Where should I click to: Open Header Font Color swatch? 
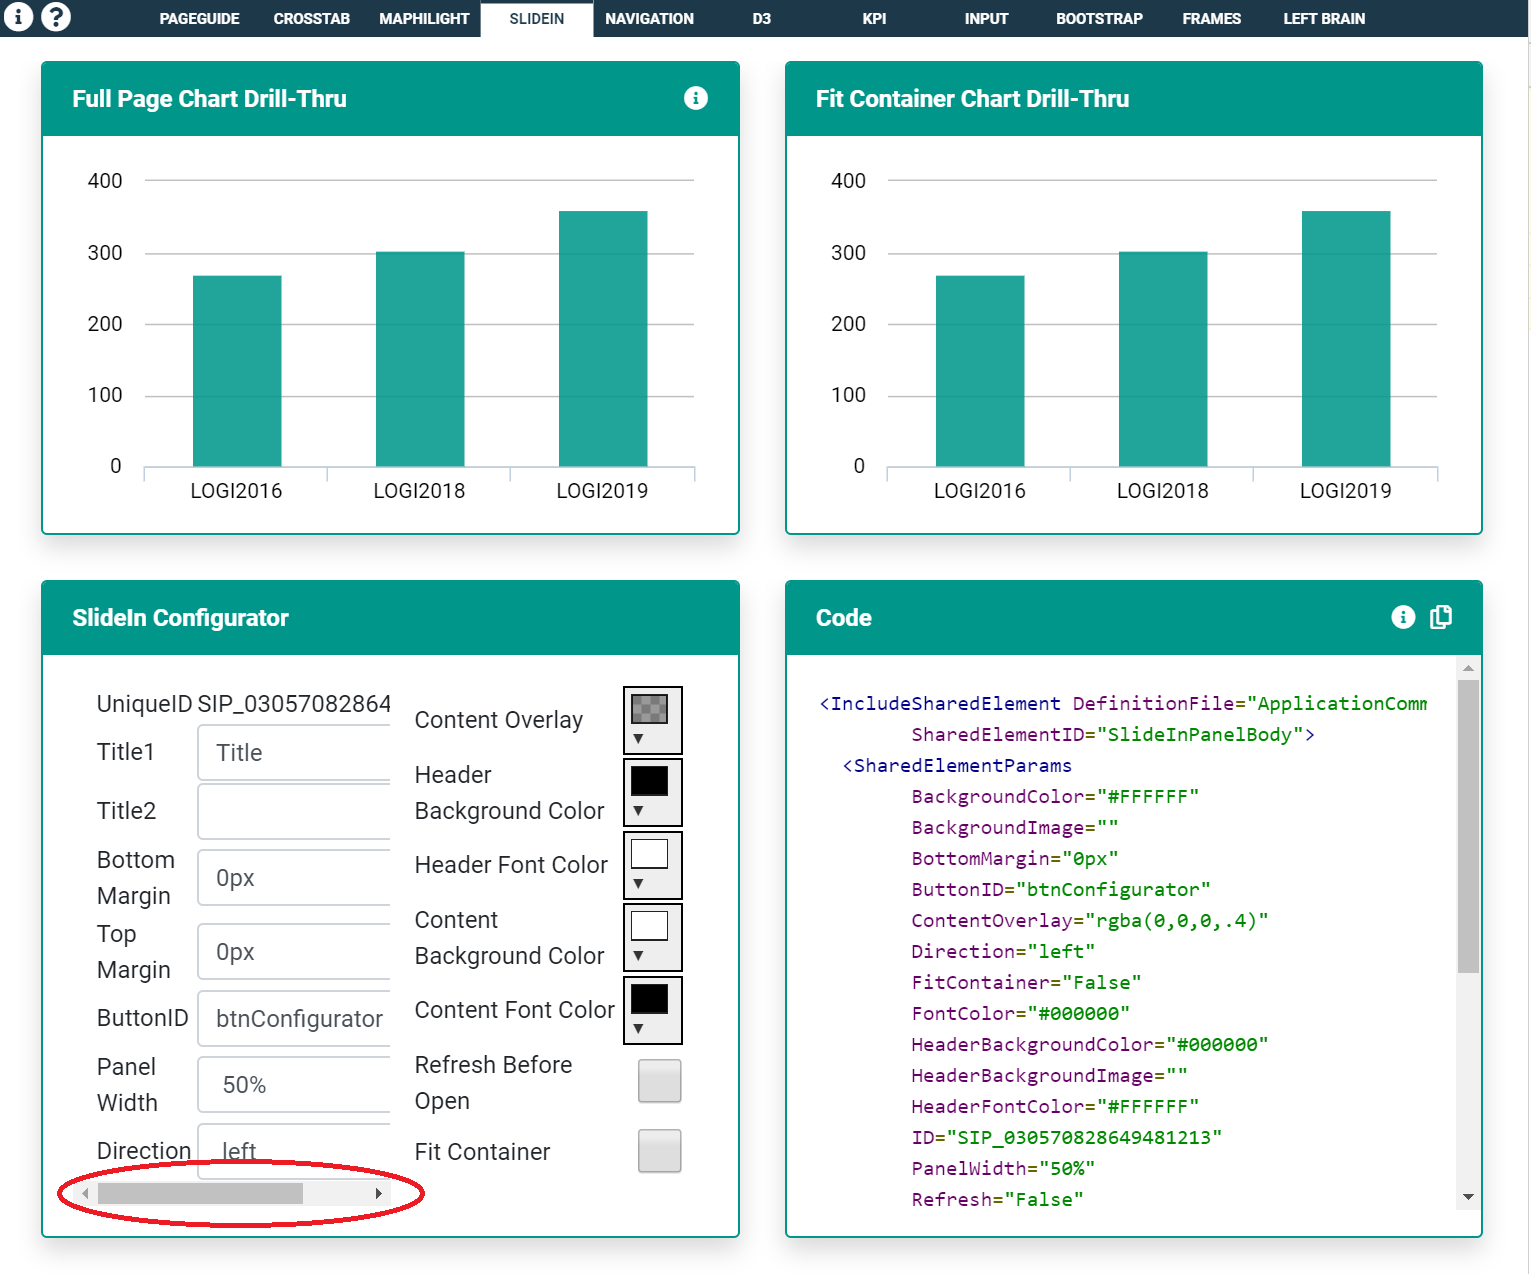pos(650,854)
